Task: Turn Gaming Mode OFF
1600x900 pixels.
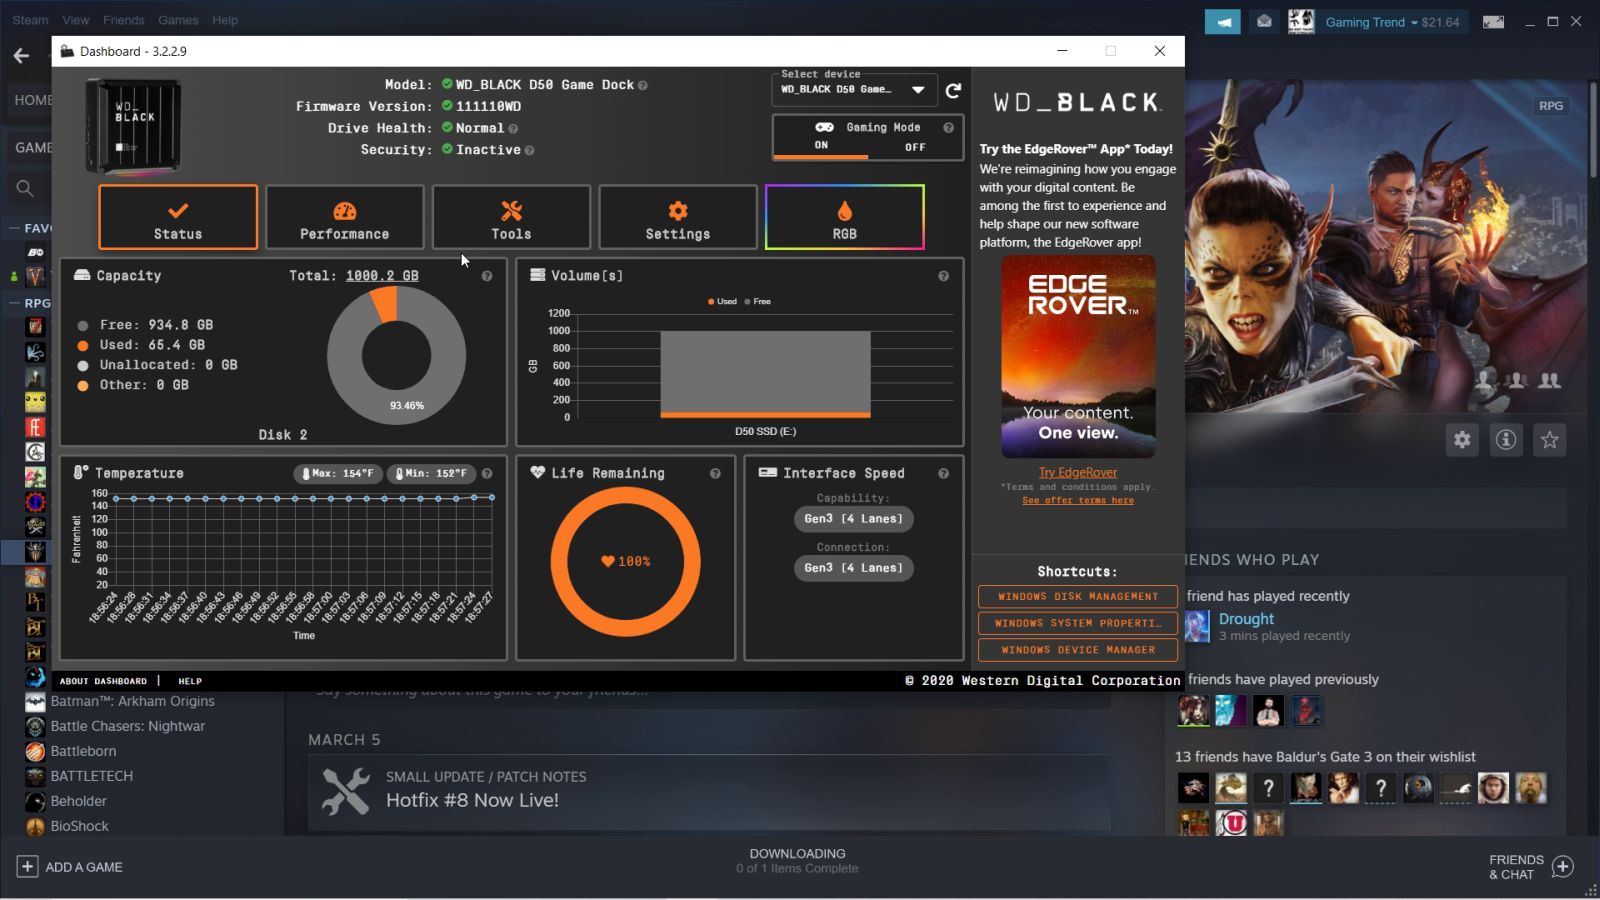Action: pyautogui.click(x=915, y=147)
